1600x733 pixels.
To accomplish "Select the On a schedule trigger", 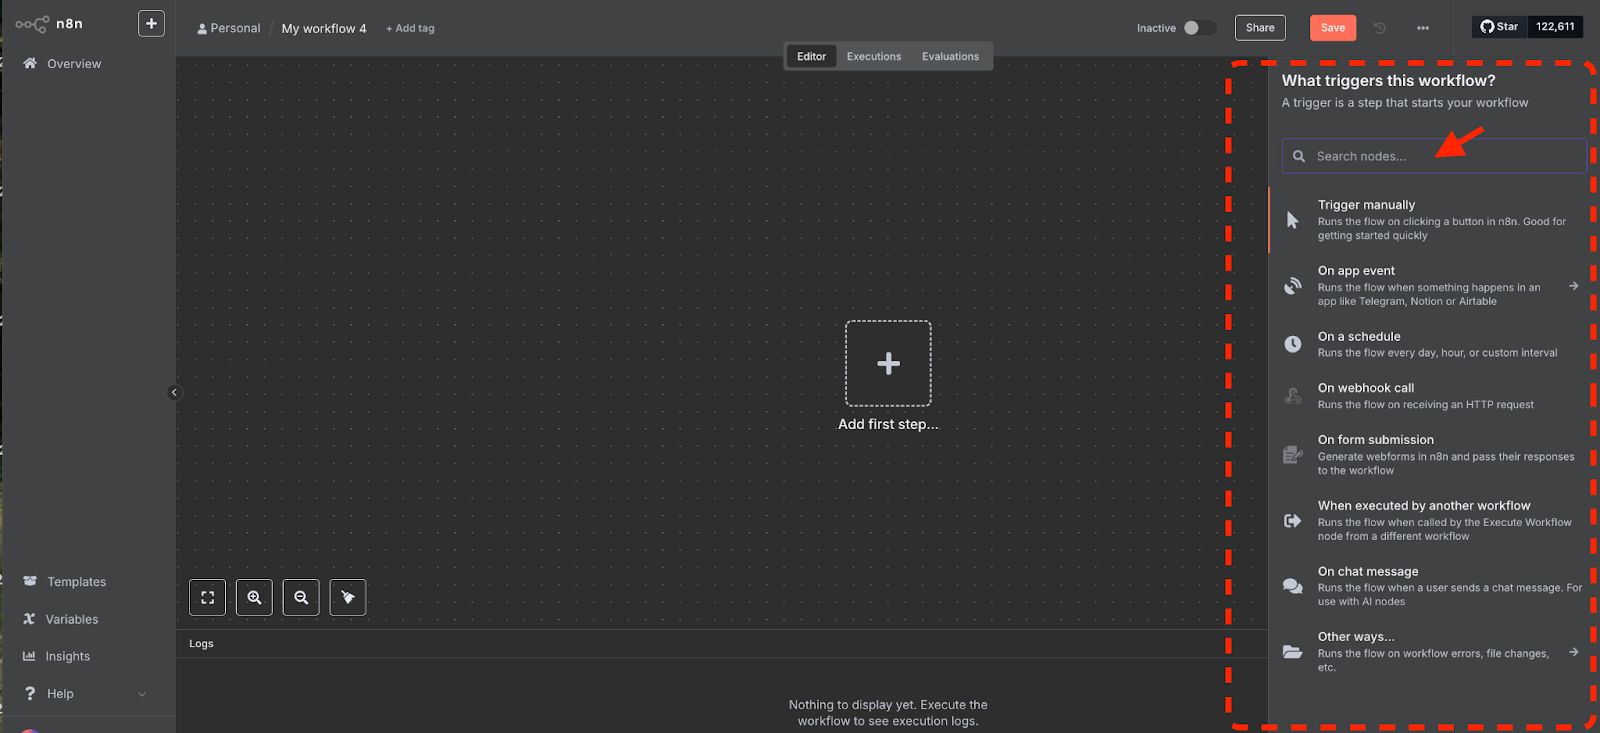I will tap(1433, 344).
